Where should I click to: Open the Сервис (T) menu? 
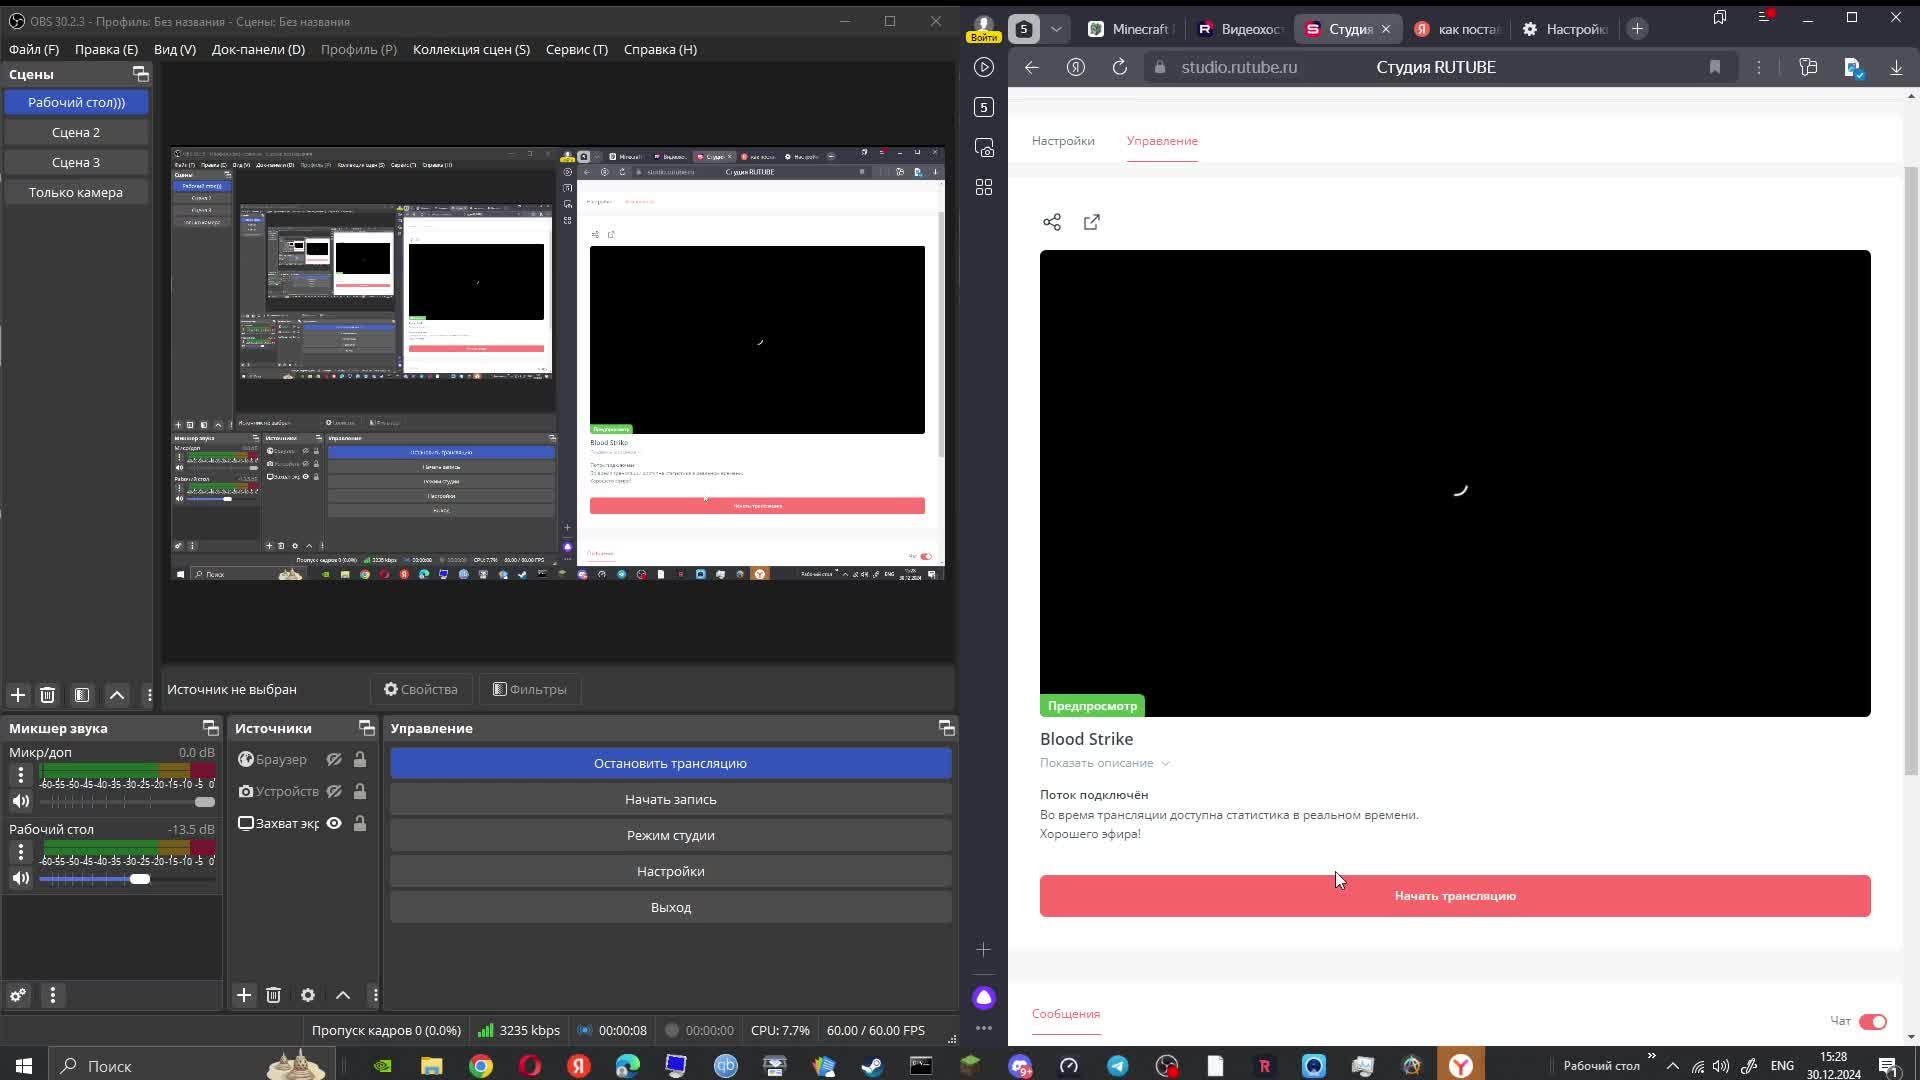coord(576,49)
